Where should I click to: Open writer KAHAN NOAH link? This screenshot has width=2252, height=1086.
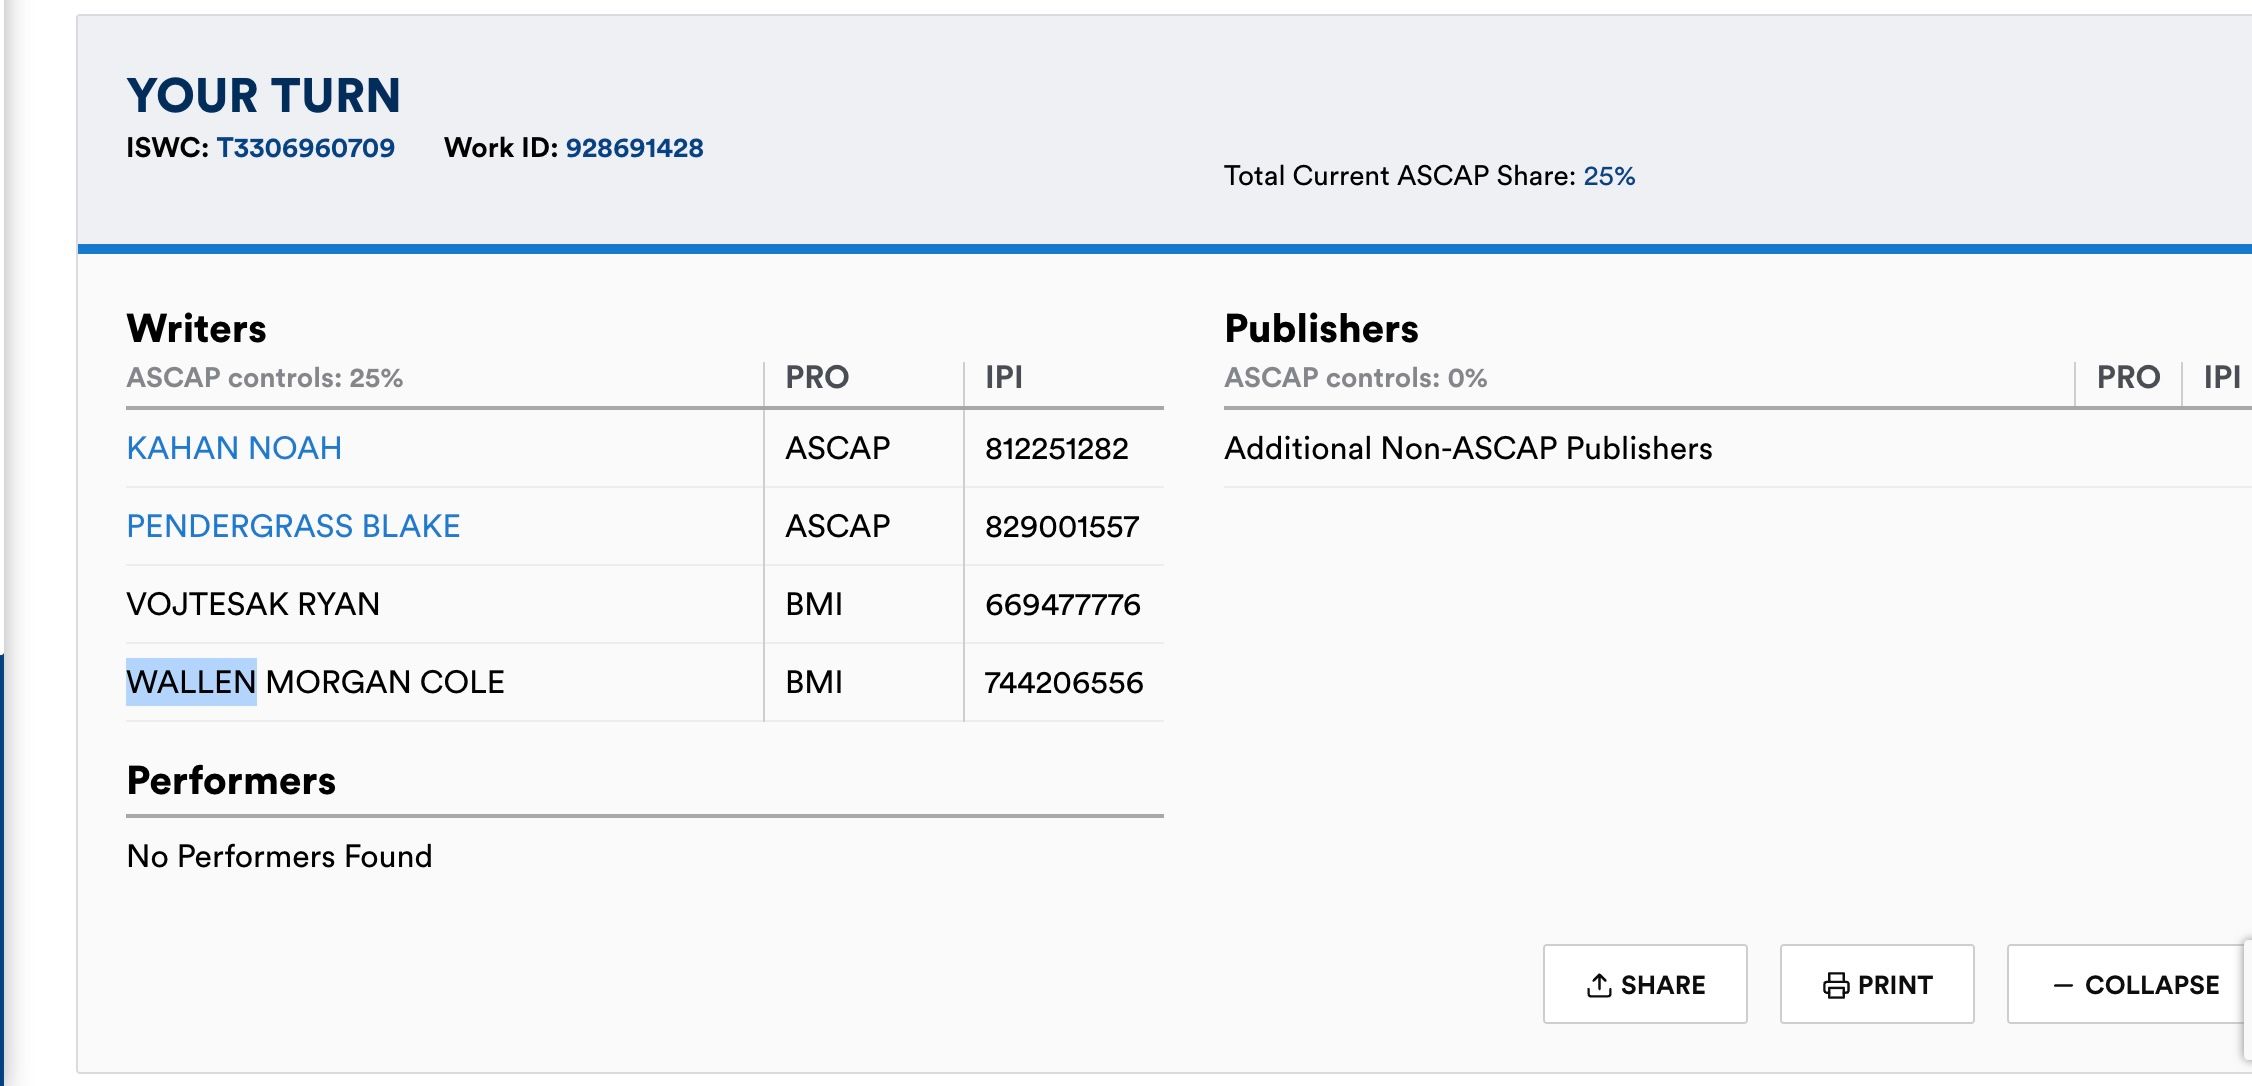tap(234, 448)
